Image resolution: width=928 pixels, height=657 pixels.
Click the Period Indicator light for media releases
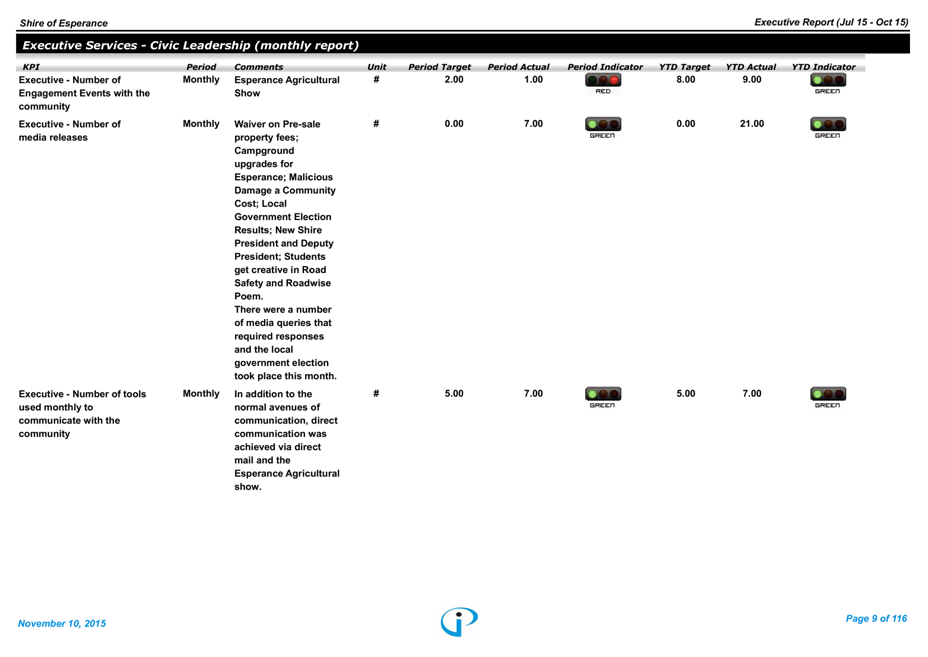tap(603, 129)
